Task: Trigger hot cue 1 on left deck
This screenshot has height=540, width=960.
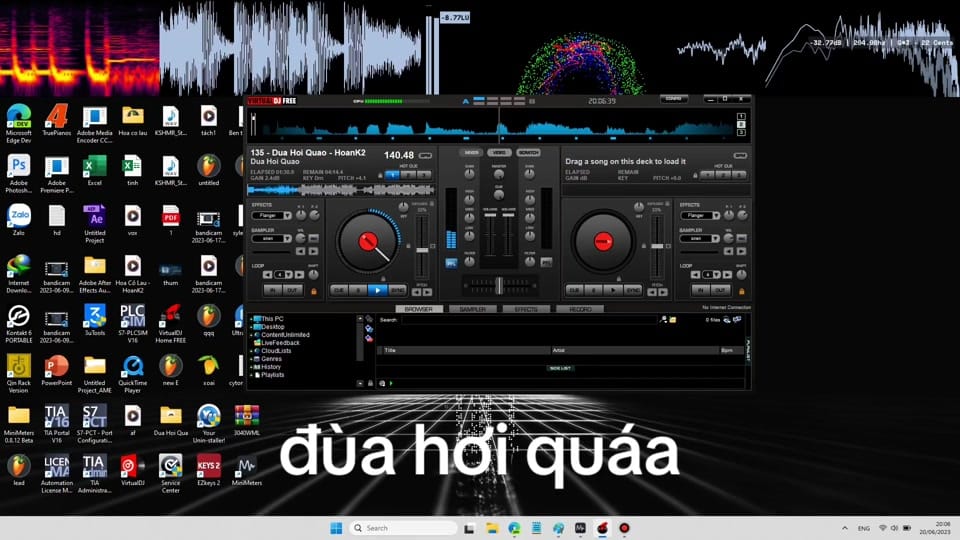Action: click(392, 174)
